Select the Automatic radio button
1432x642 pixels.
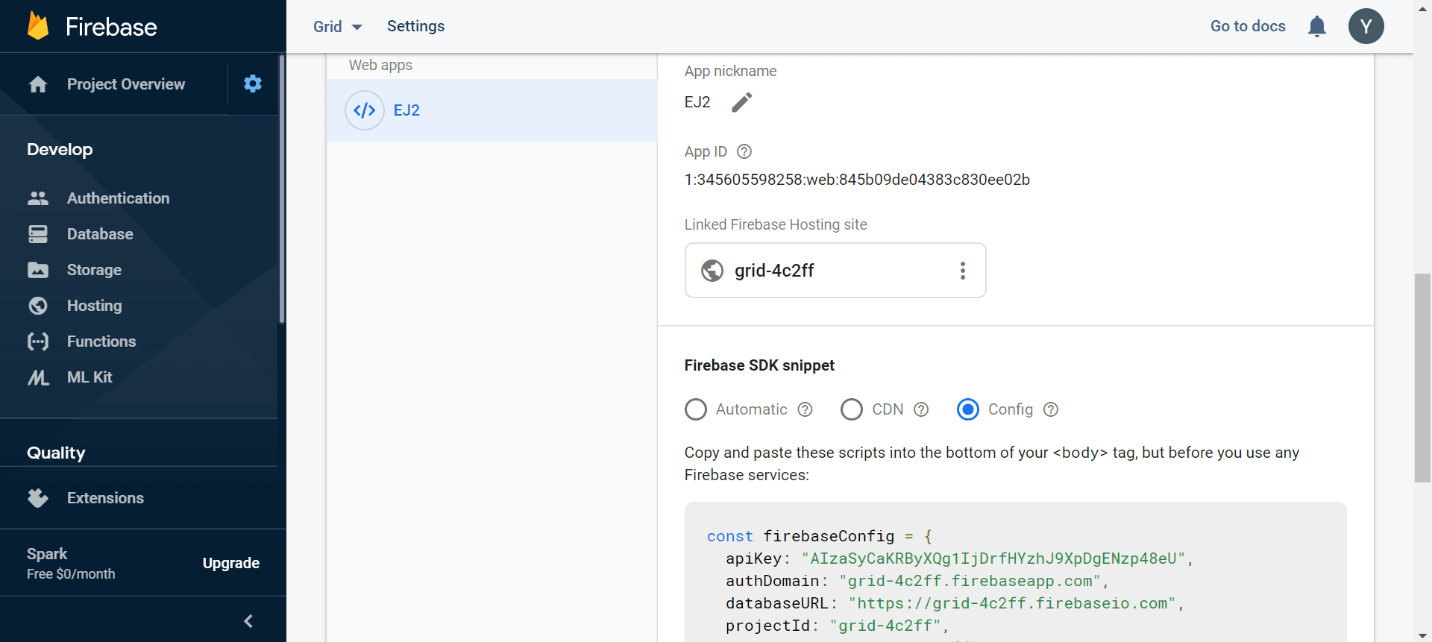pyautogui.click(x=695, y=409)
